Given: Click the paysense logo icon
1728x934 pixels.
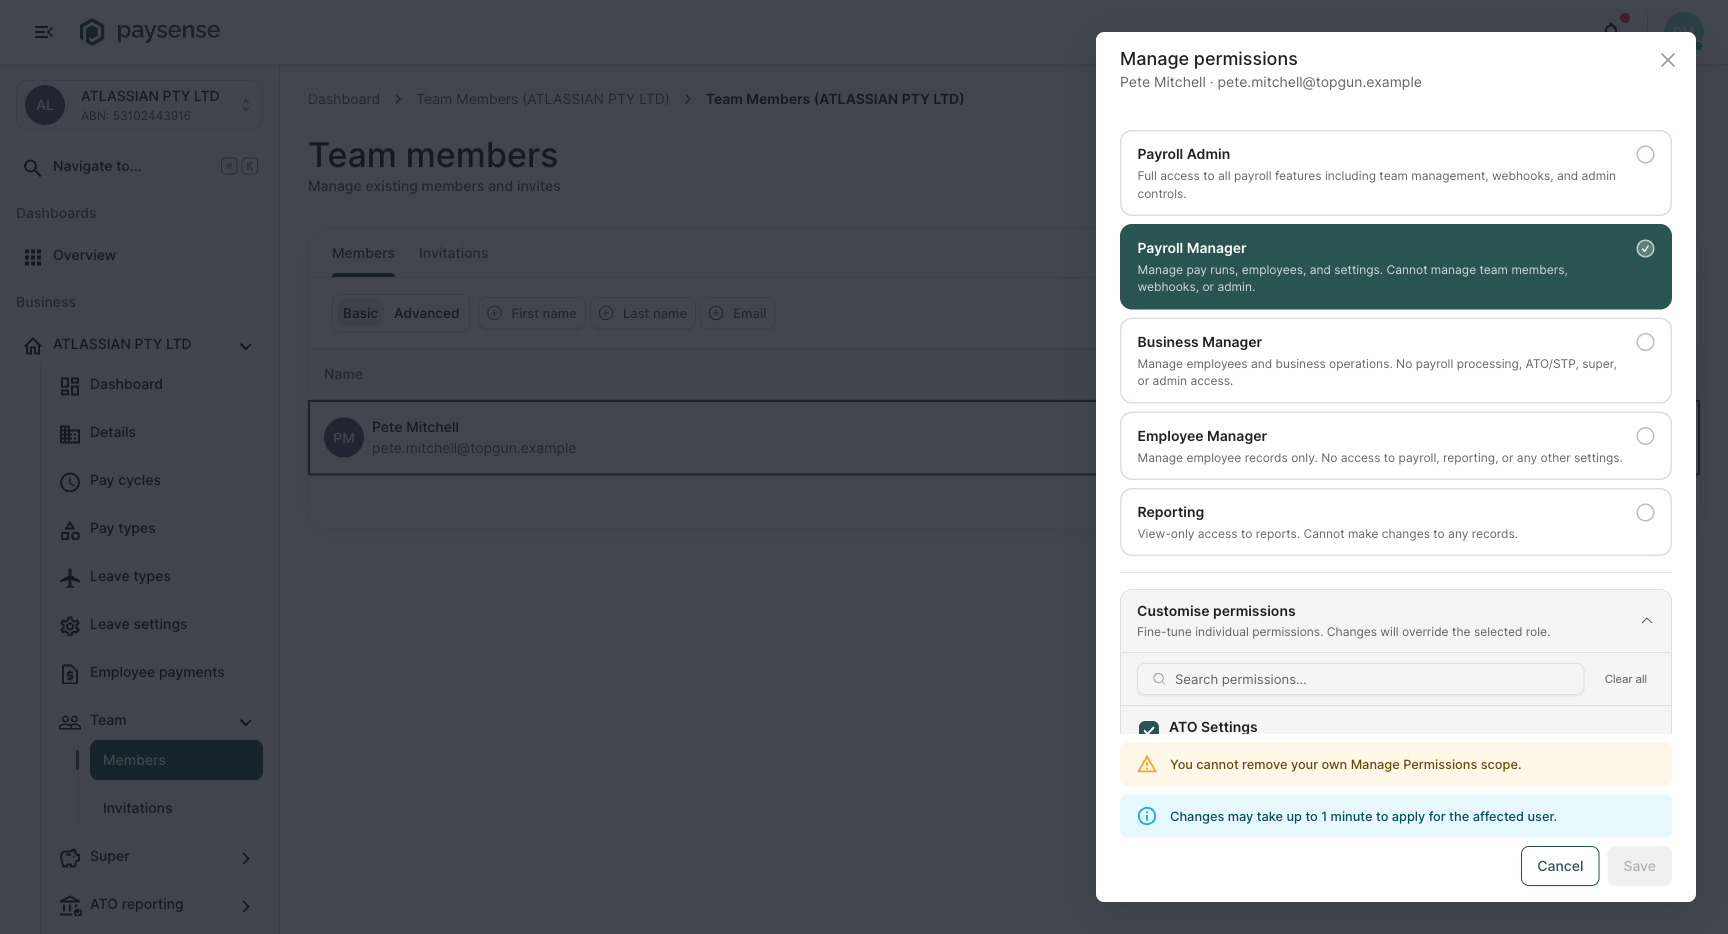Looking at the screenshot, I should (92, 32).
